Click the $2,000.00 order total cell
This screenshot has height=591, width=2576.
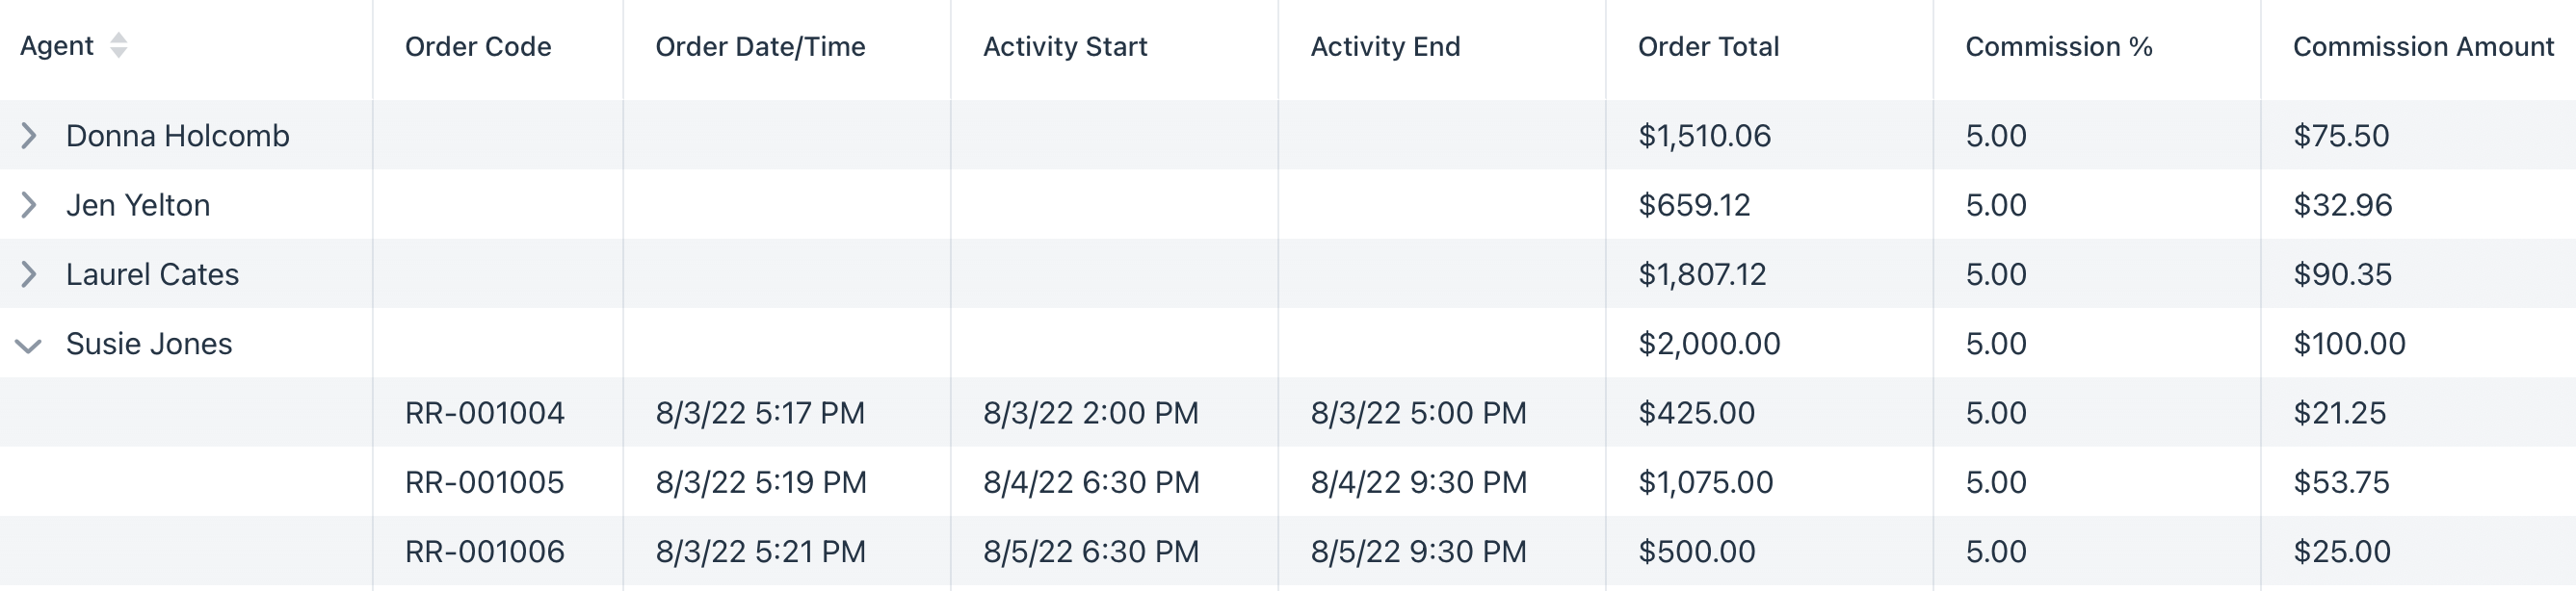[x=1709, y=344]
